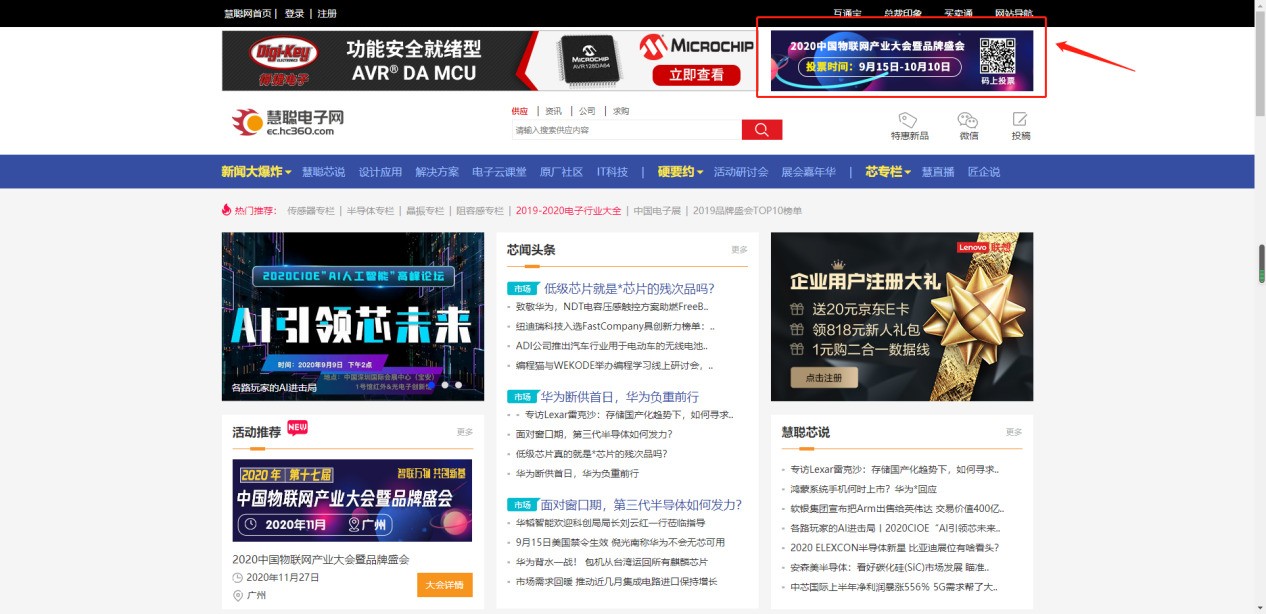Image resolution: width=1266 pixels, height=614 pixels.
Task: Expand the 硬要约 dropdown menu
Action: (x=680, y=172)
